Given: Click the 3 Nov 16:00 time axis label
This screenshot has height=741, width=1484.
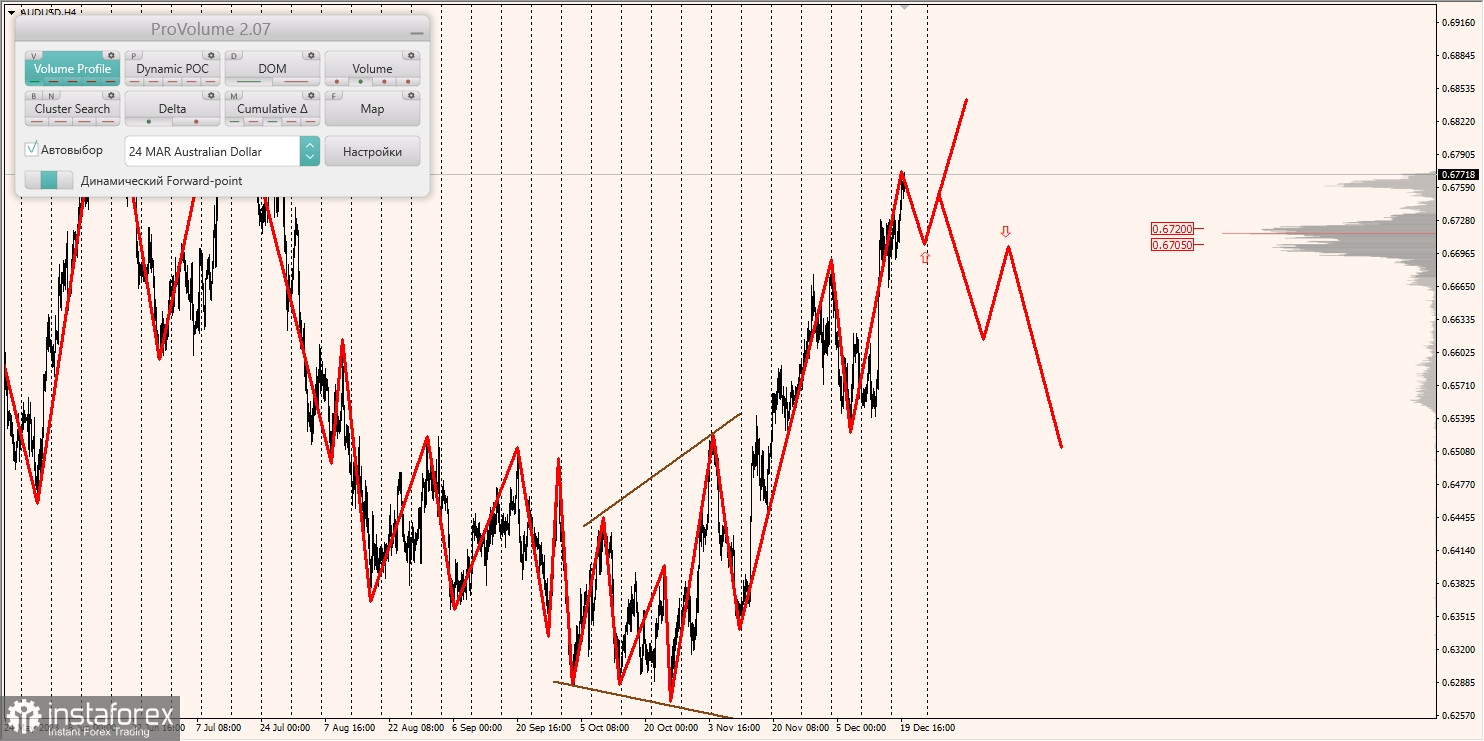Looking at the screenshot, I should (x=734, y=728).
